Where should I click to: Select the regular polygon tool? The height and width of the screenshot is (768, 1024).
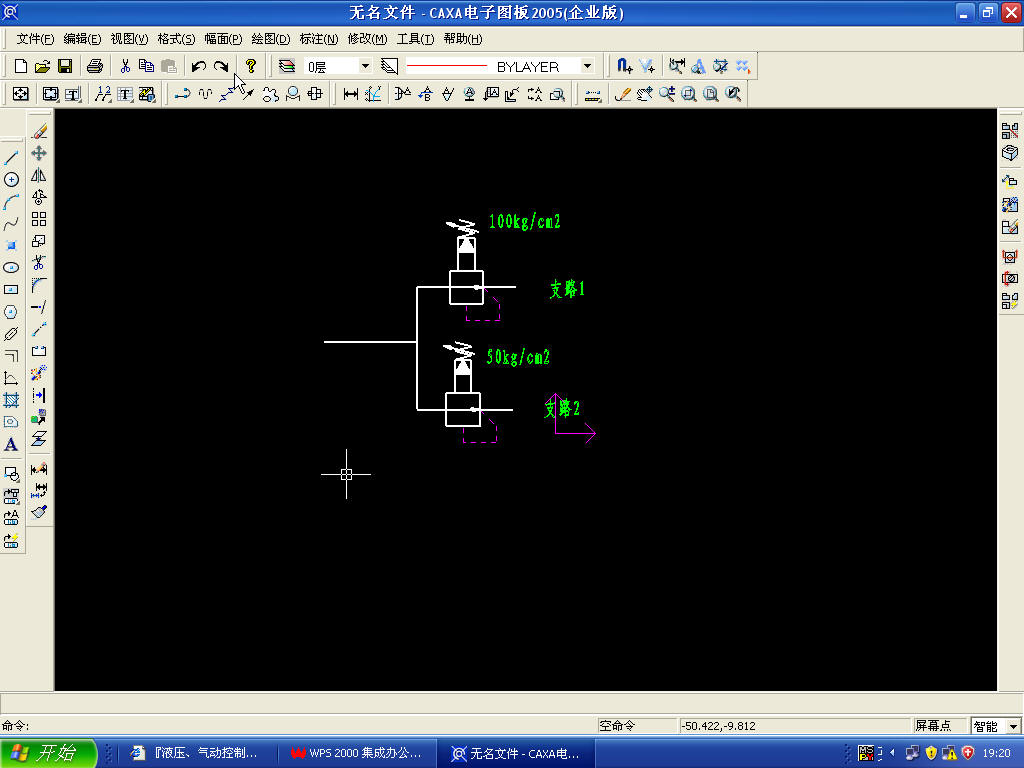[11, 312]
